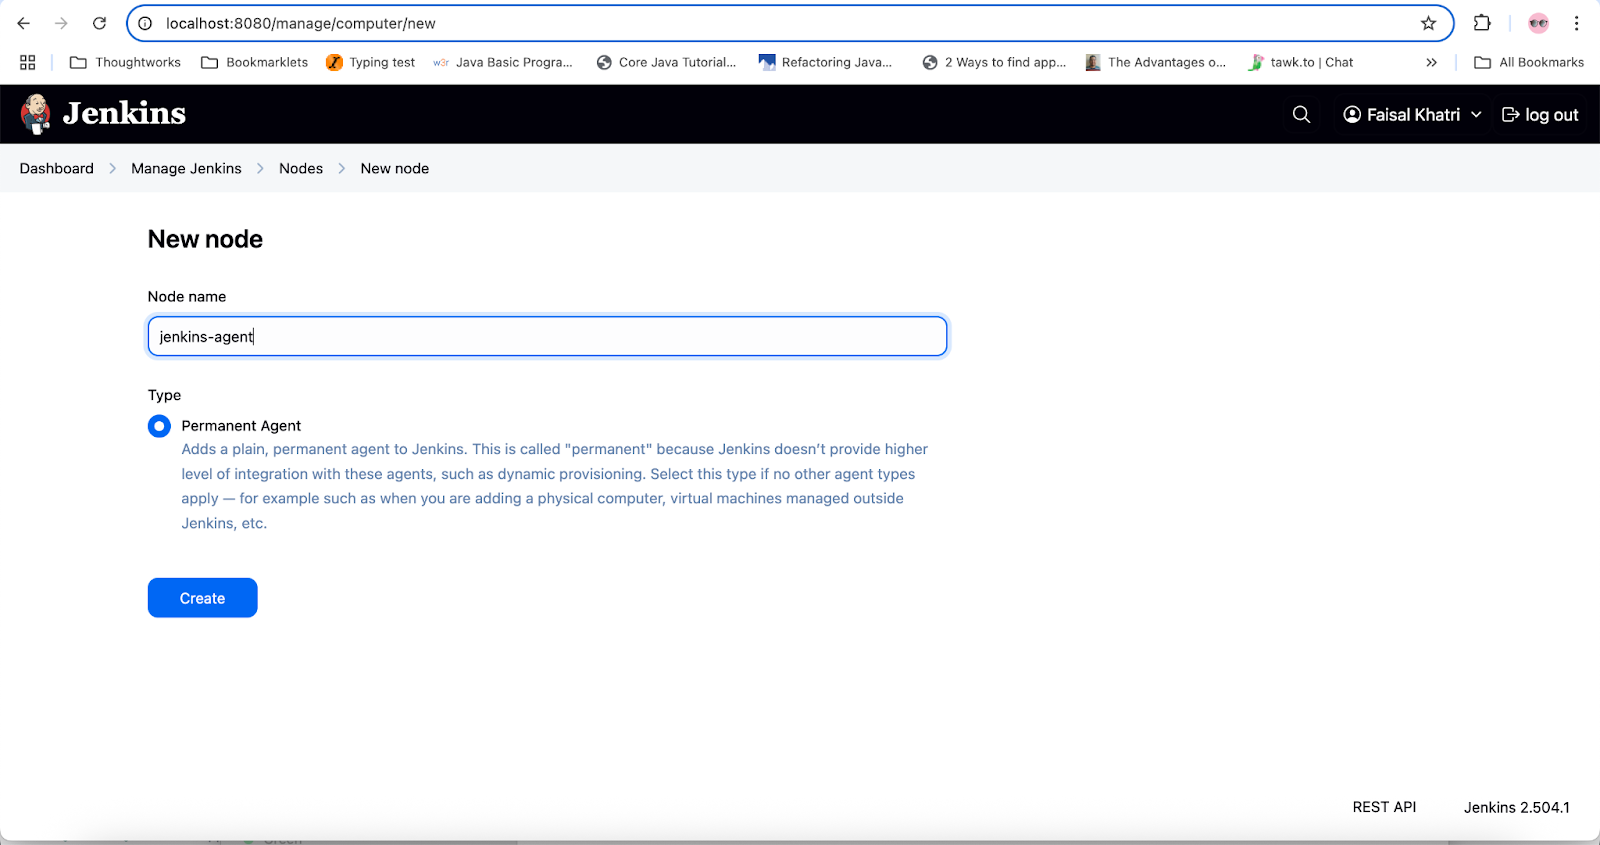Open the Typing test bookmark
Screen dimensions: 1600x845
click(x=370, y=62)
